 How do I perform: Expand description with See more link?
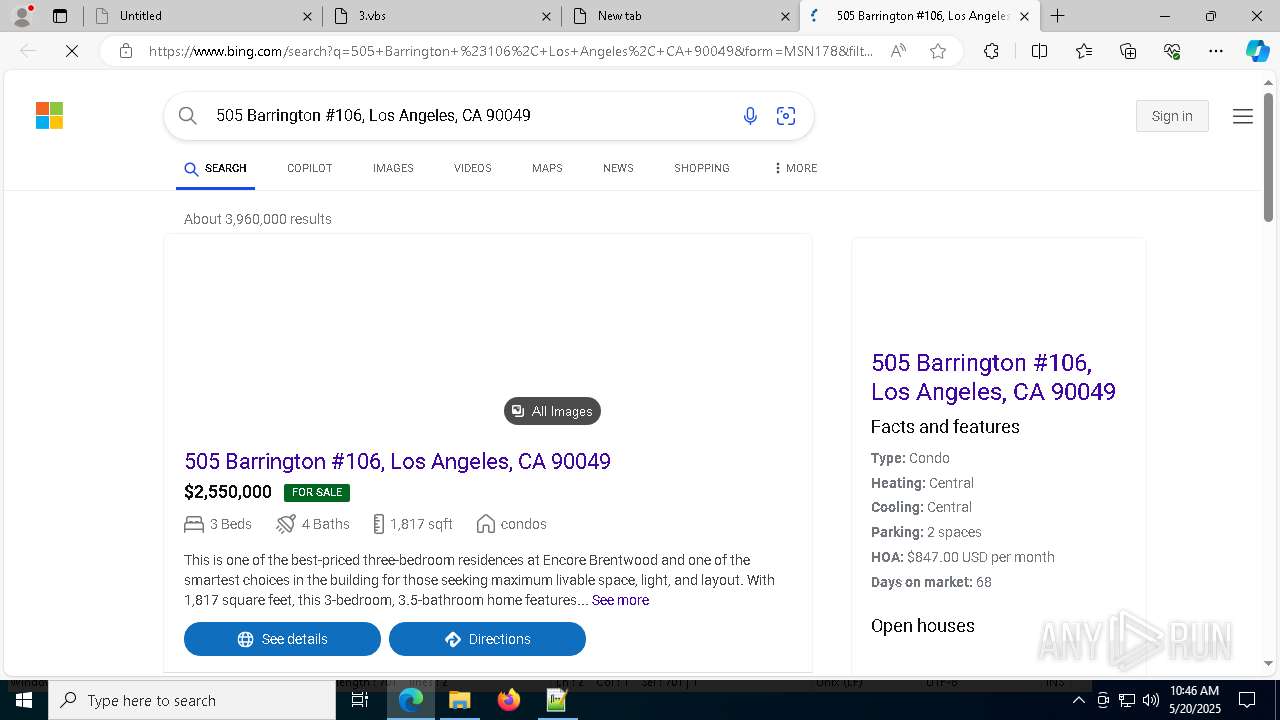tap(620, 600)
